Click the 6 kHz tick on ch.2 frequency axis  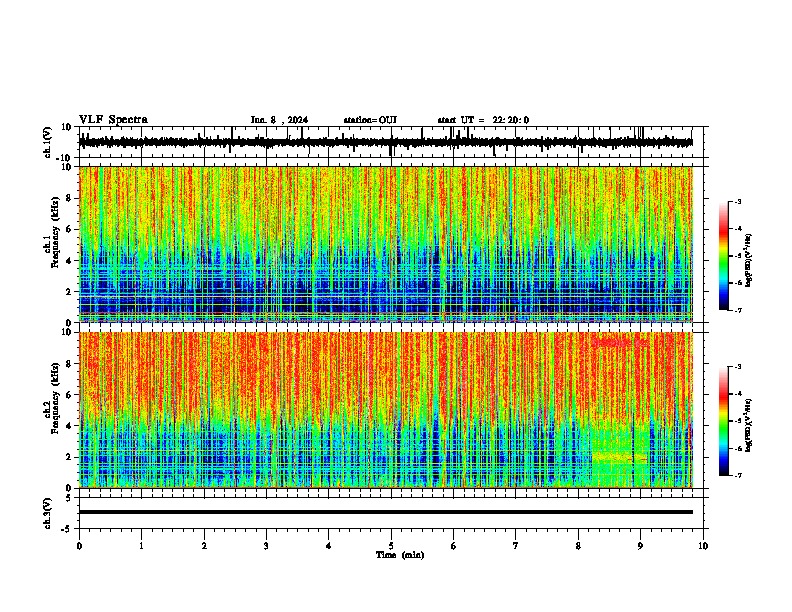point(70,395)
